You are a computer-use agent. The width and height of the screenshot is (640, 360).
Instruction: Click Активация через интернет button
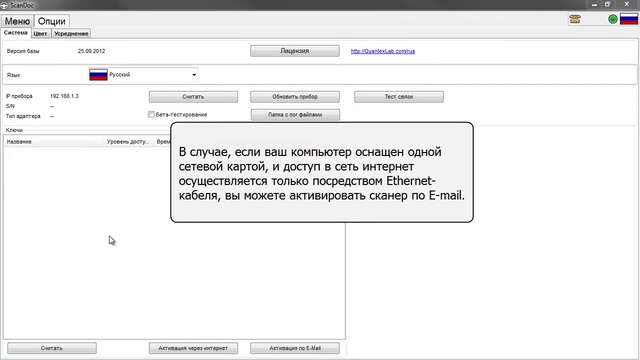(x=193, y=348)
